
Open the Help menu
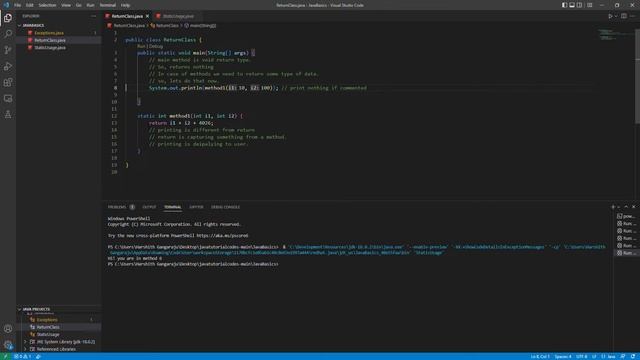click(126, 5)
